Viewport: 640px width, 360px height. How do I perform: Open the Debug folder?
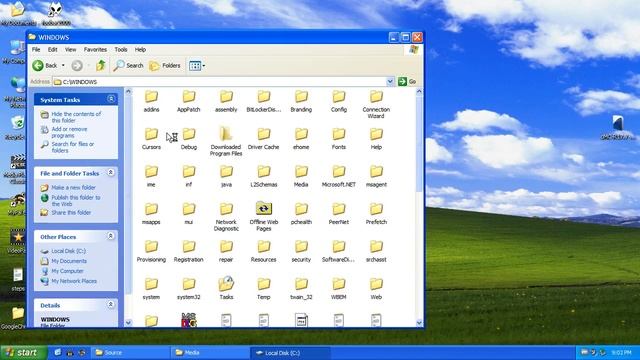189,139
